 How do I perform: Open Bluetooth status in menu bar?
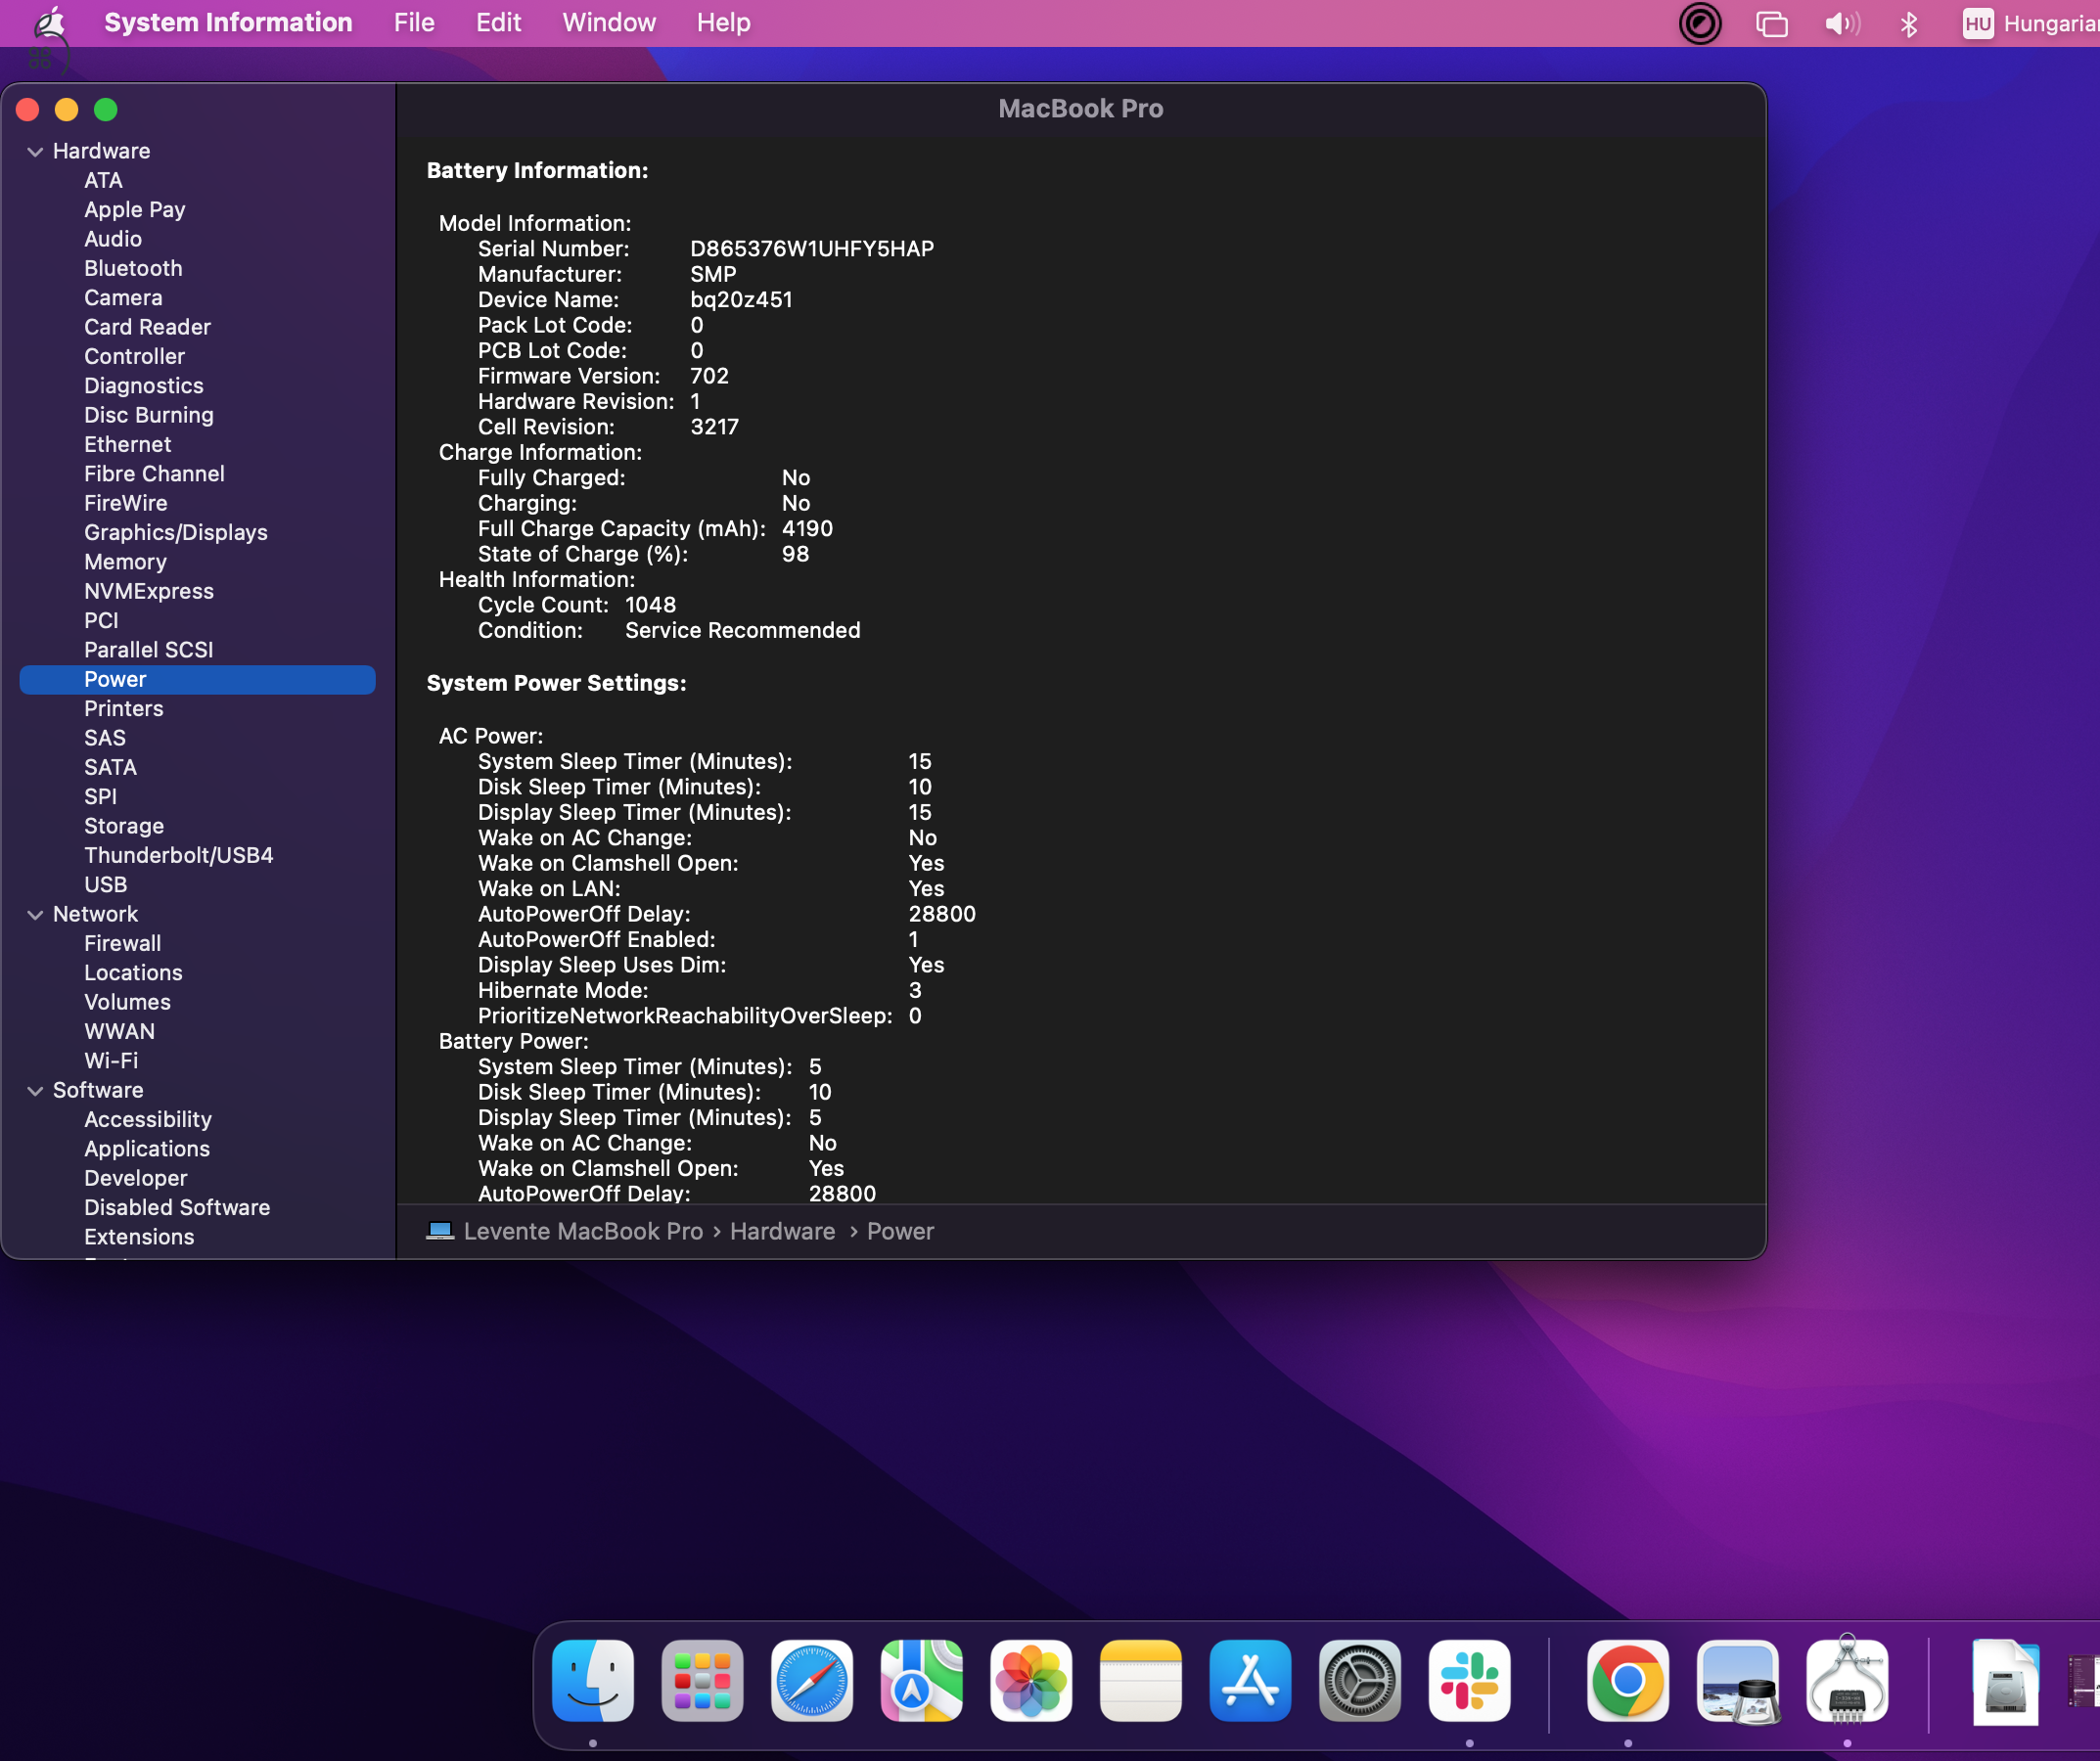[x=1908, y=23]
